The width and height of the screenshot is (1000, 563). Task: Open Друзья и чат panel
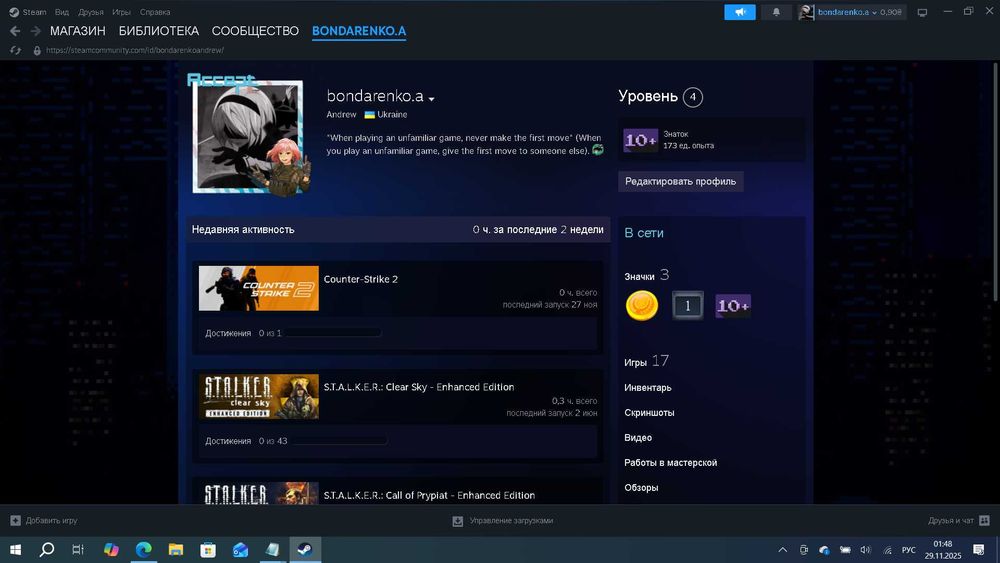959,521
